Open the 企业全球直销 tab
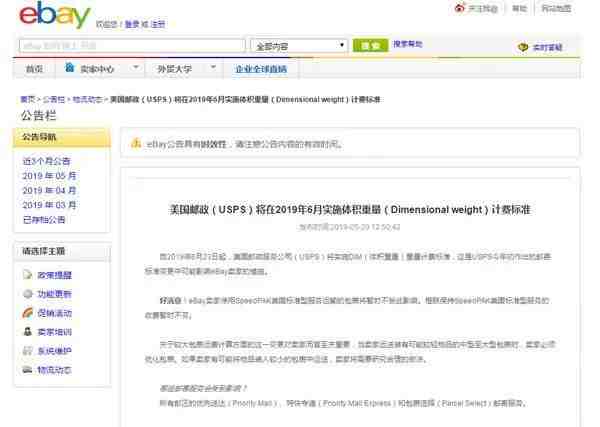600x427 pixels. (x=261, y=69)
